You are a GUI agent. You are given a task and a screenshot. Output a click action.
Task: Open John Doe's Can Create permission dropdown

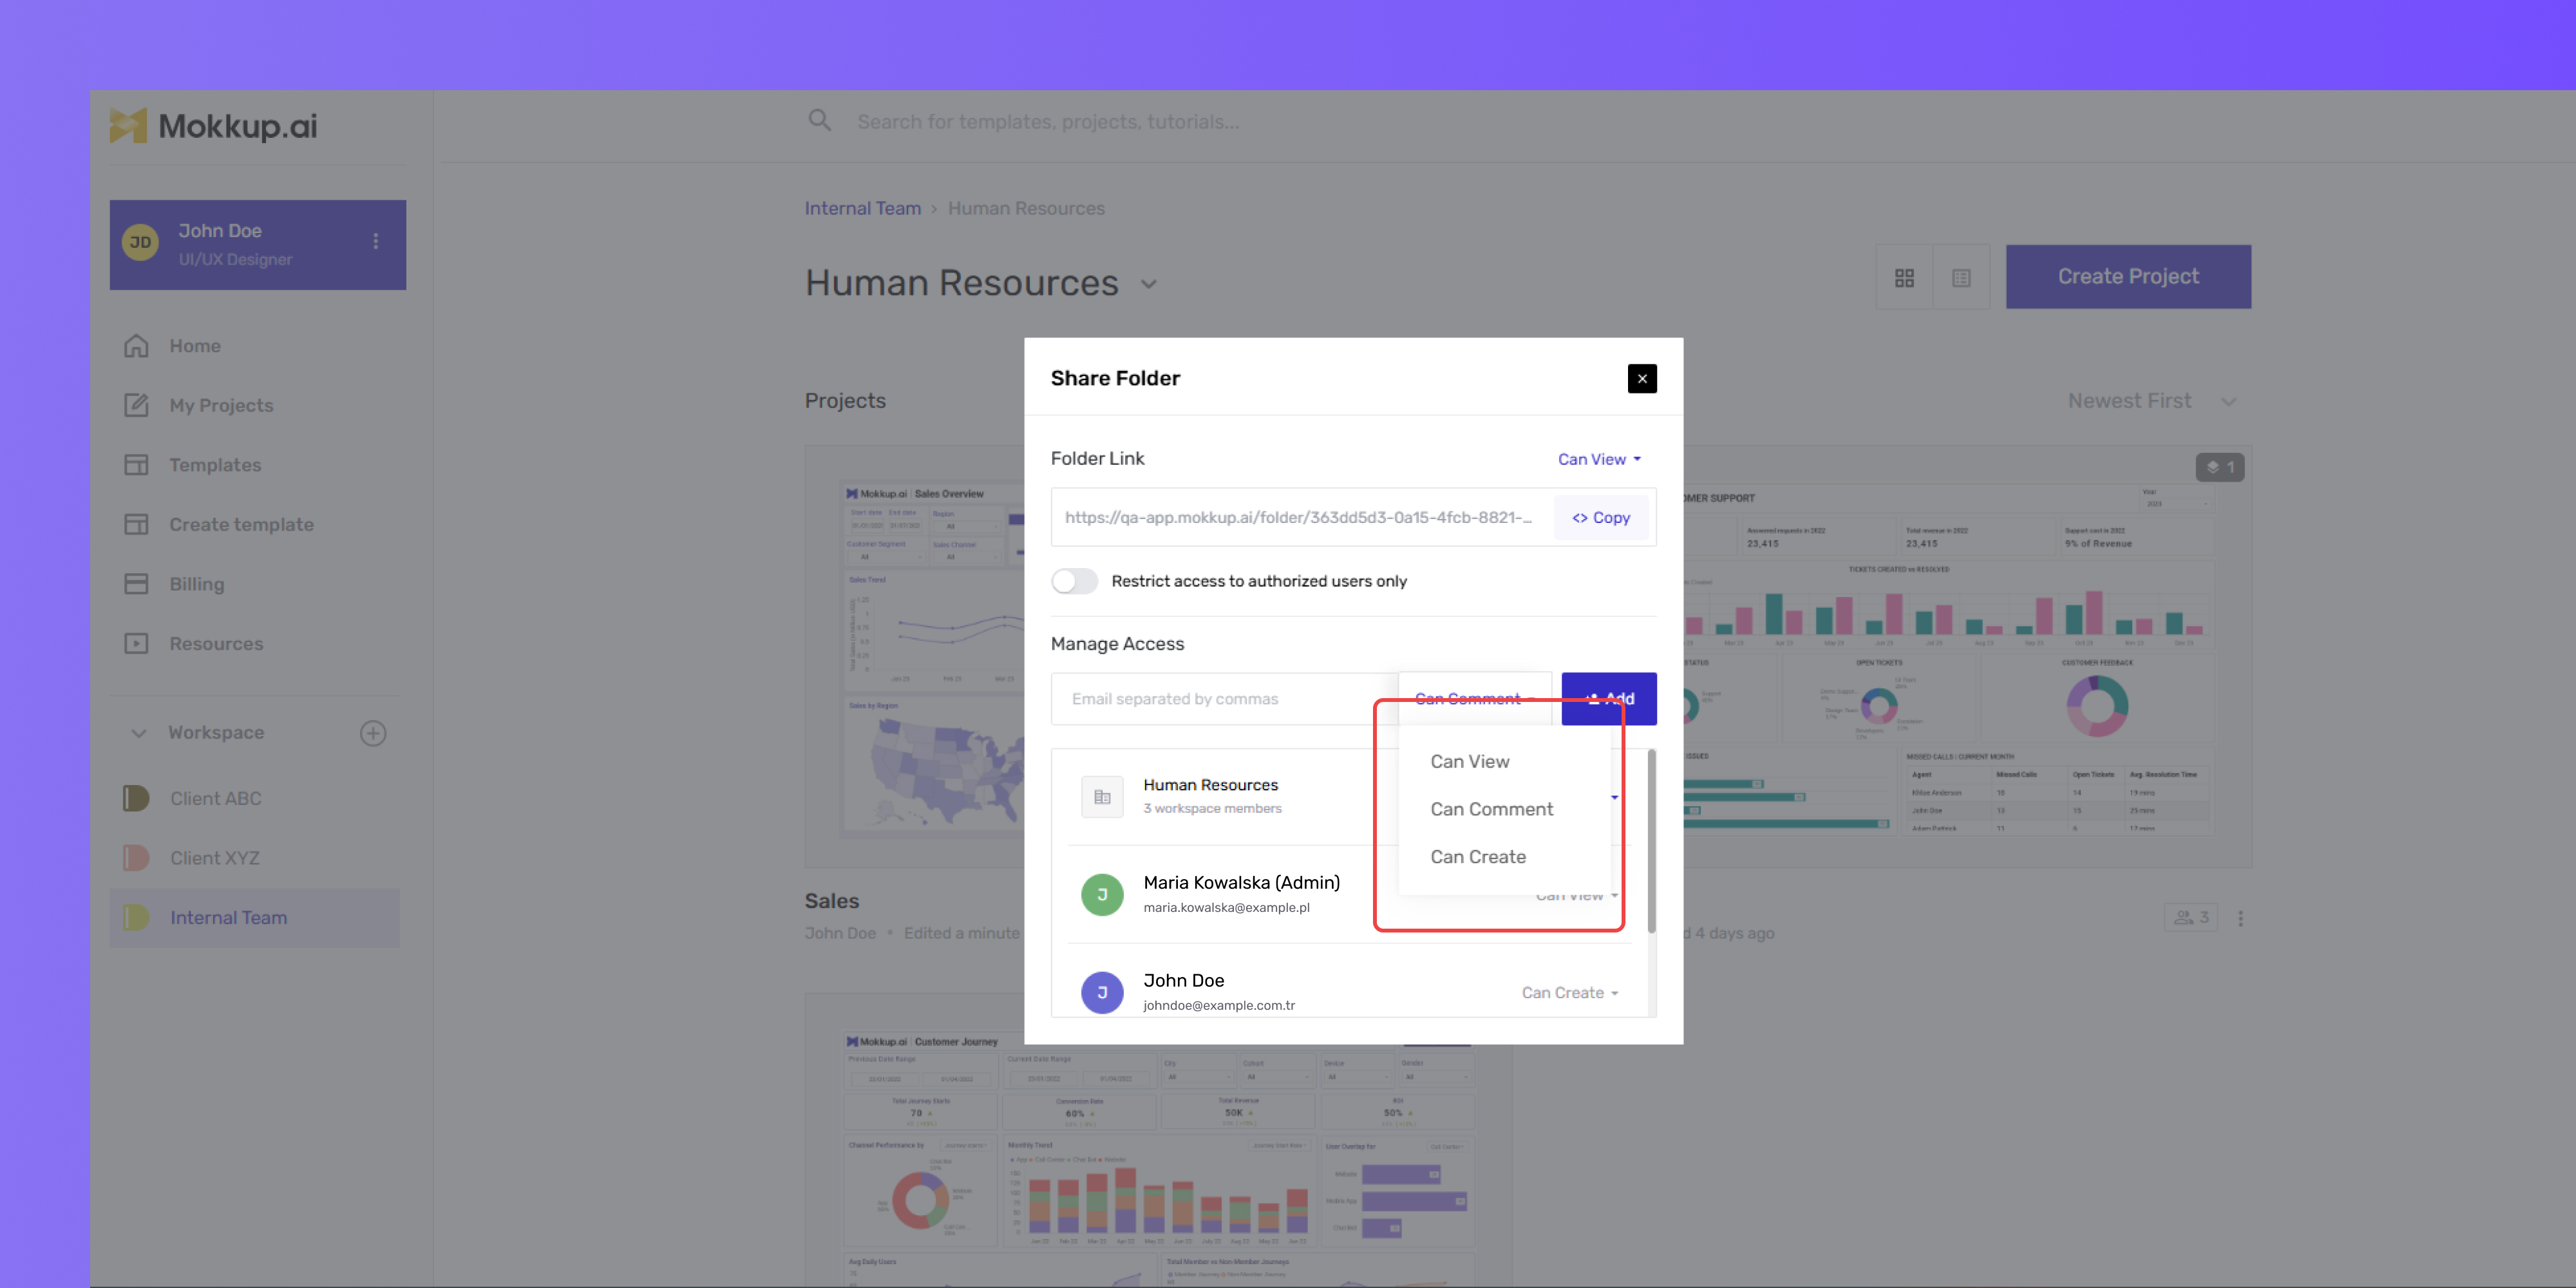(1569, 992)
